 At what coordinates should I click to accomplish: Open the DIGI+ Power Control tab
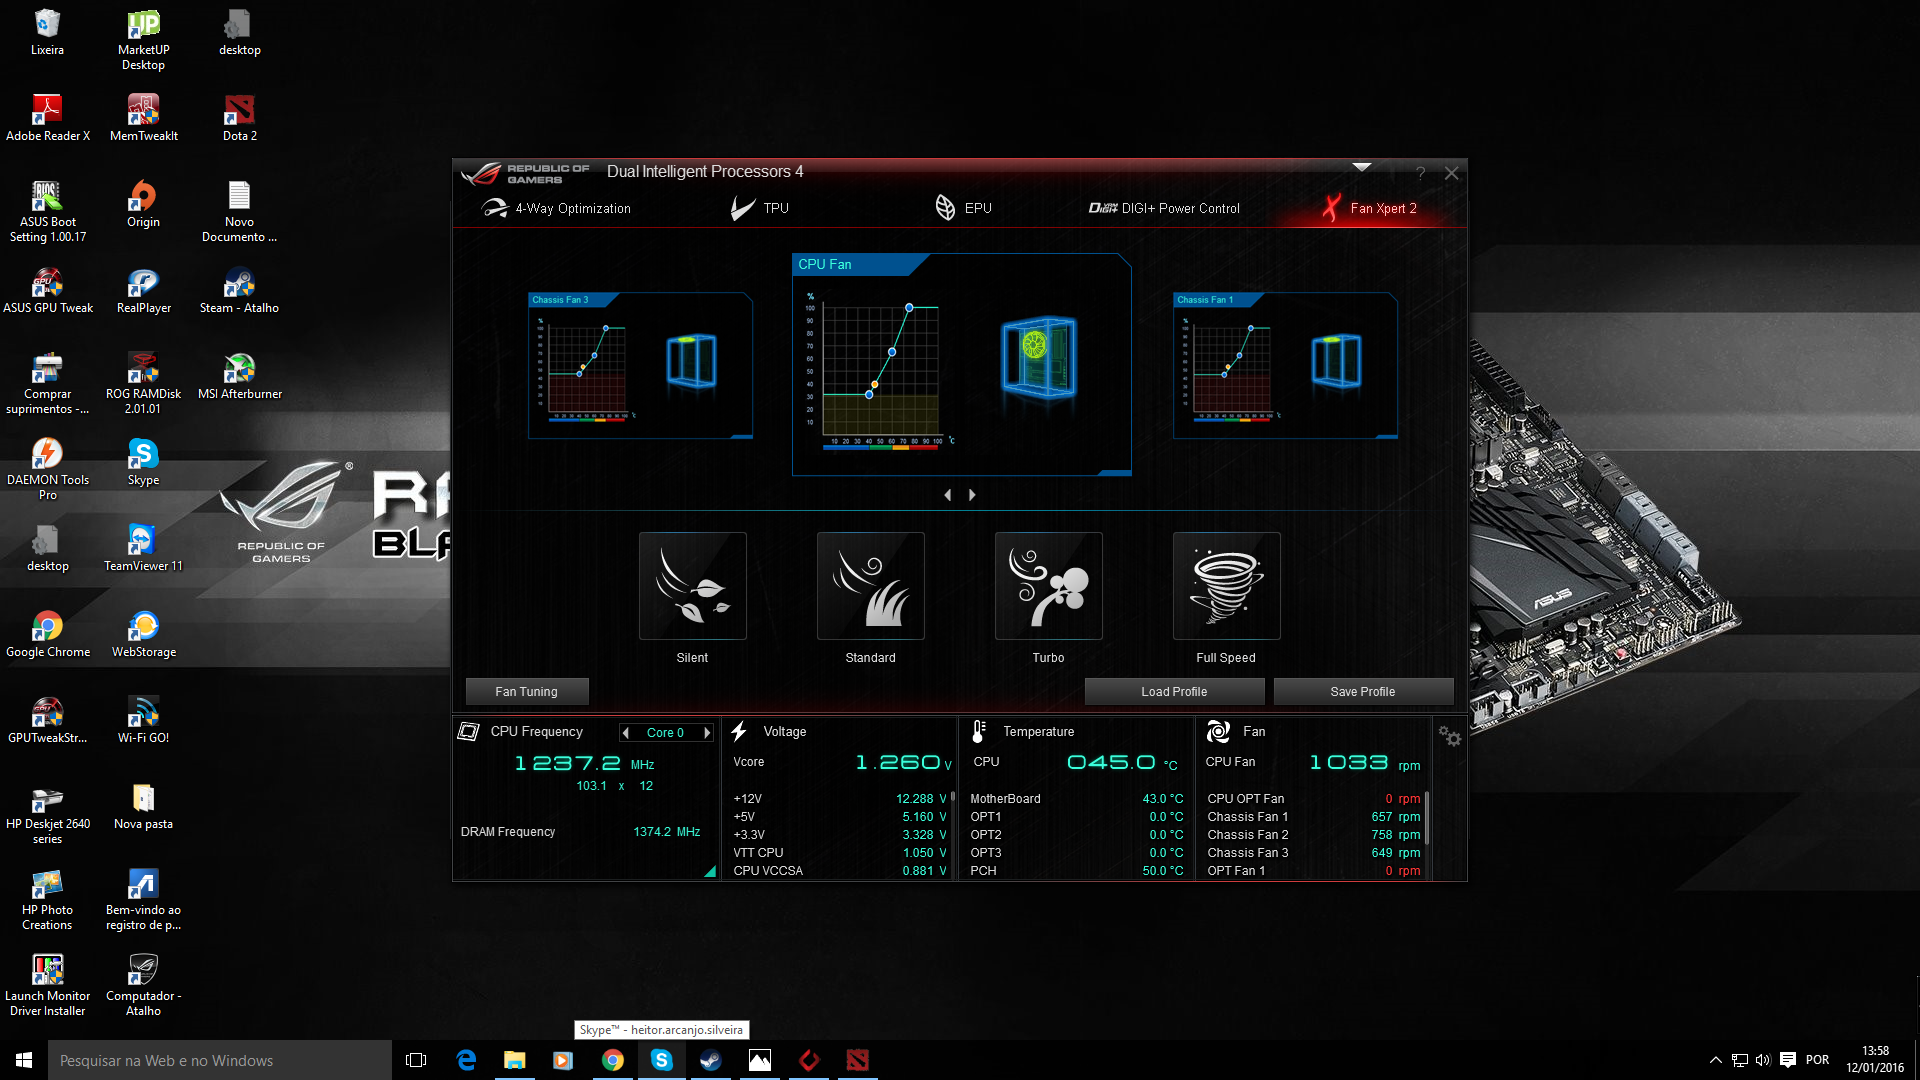click(x=1164, y=208)
